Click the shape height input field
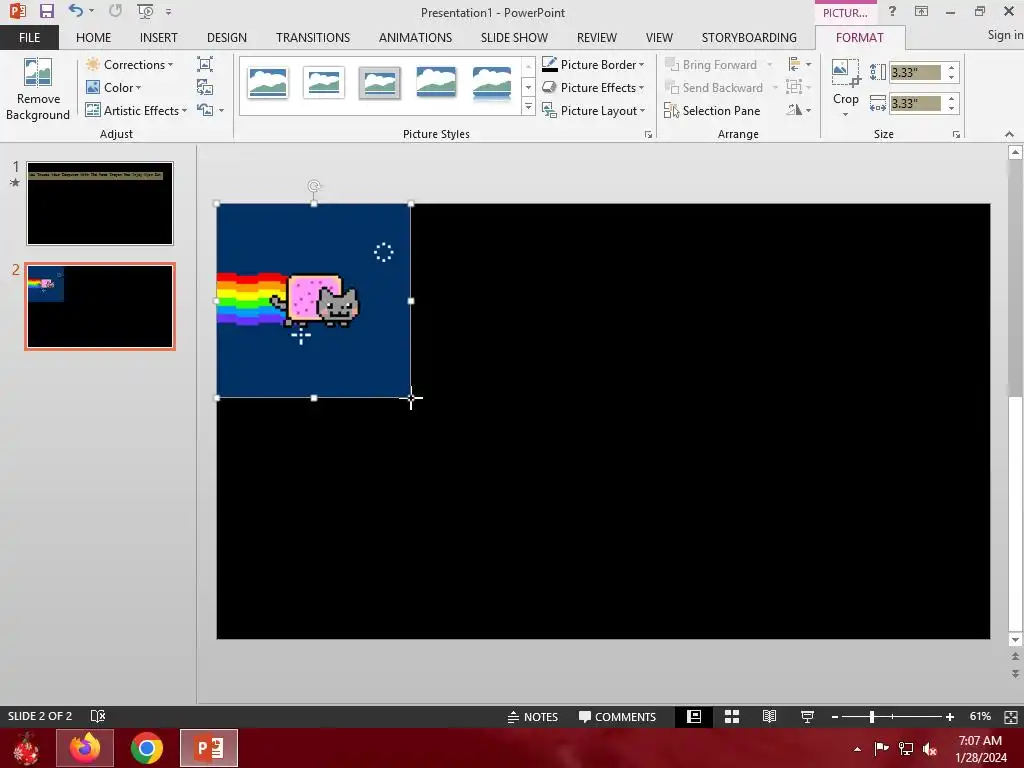This screenshot has height=768, width=1024. point(916,72)
